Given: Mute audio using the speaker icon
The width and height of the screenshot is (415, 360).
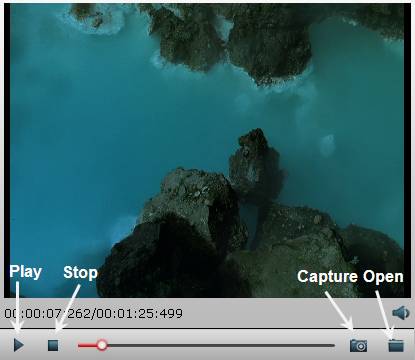Looking at the screenshot, I should pyautogui.click(x=401, y=313).
